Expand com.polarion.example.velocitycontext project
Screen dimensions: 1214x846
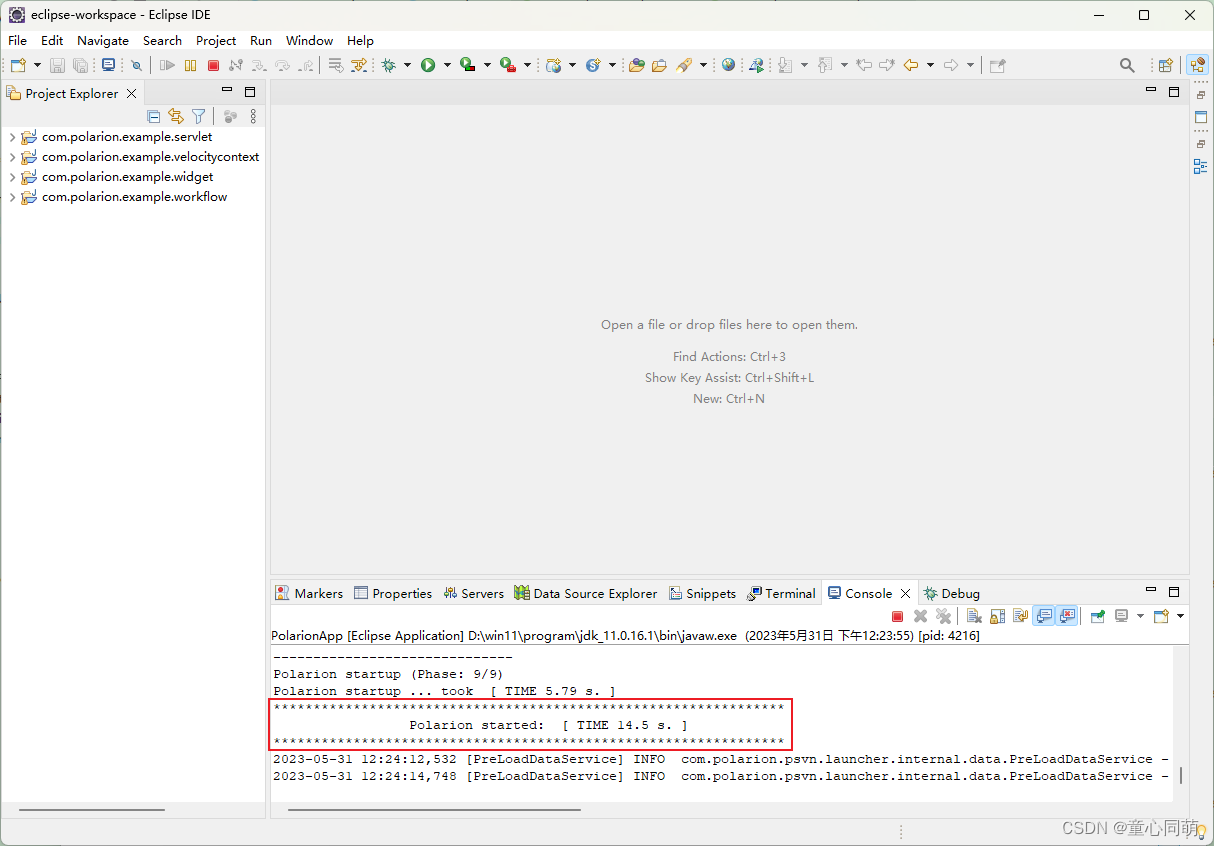click(x=12, y=157)
